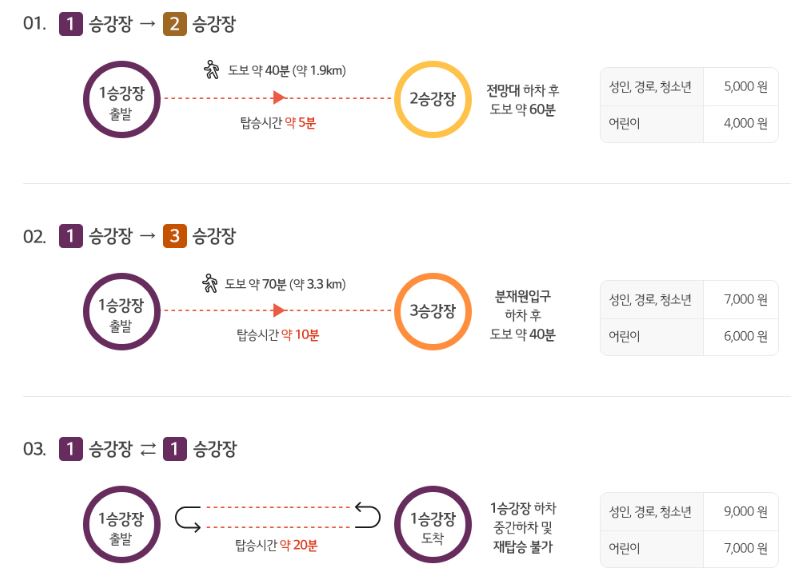Image resolution: width=799 pixels, height=579 pixels.
Task: Click the orange 3 badge in route 02 heading
Action: (x=175, y=236)
